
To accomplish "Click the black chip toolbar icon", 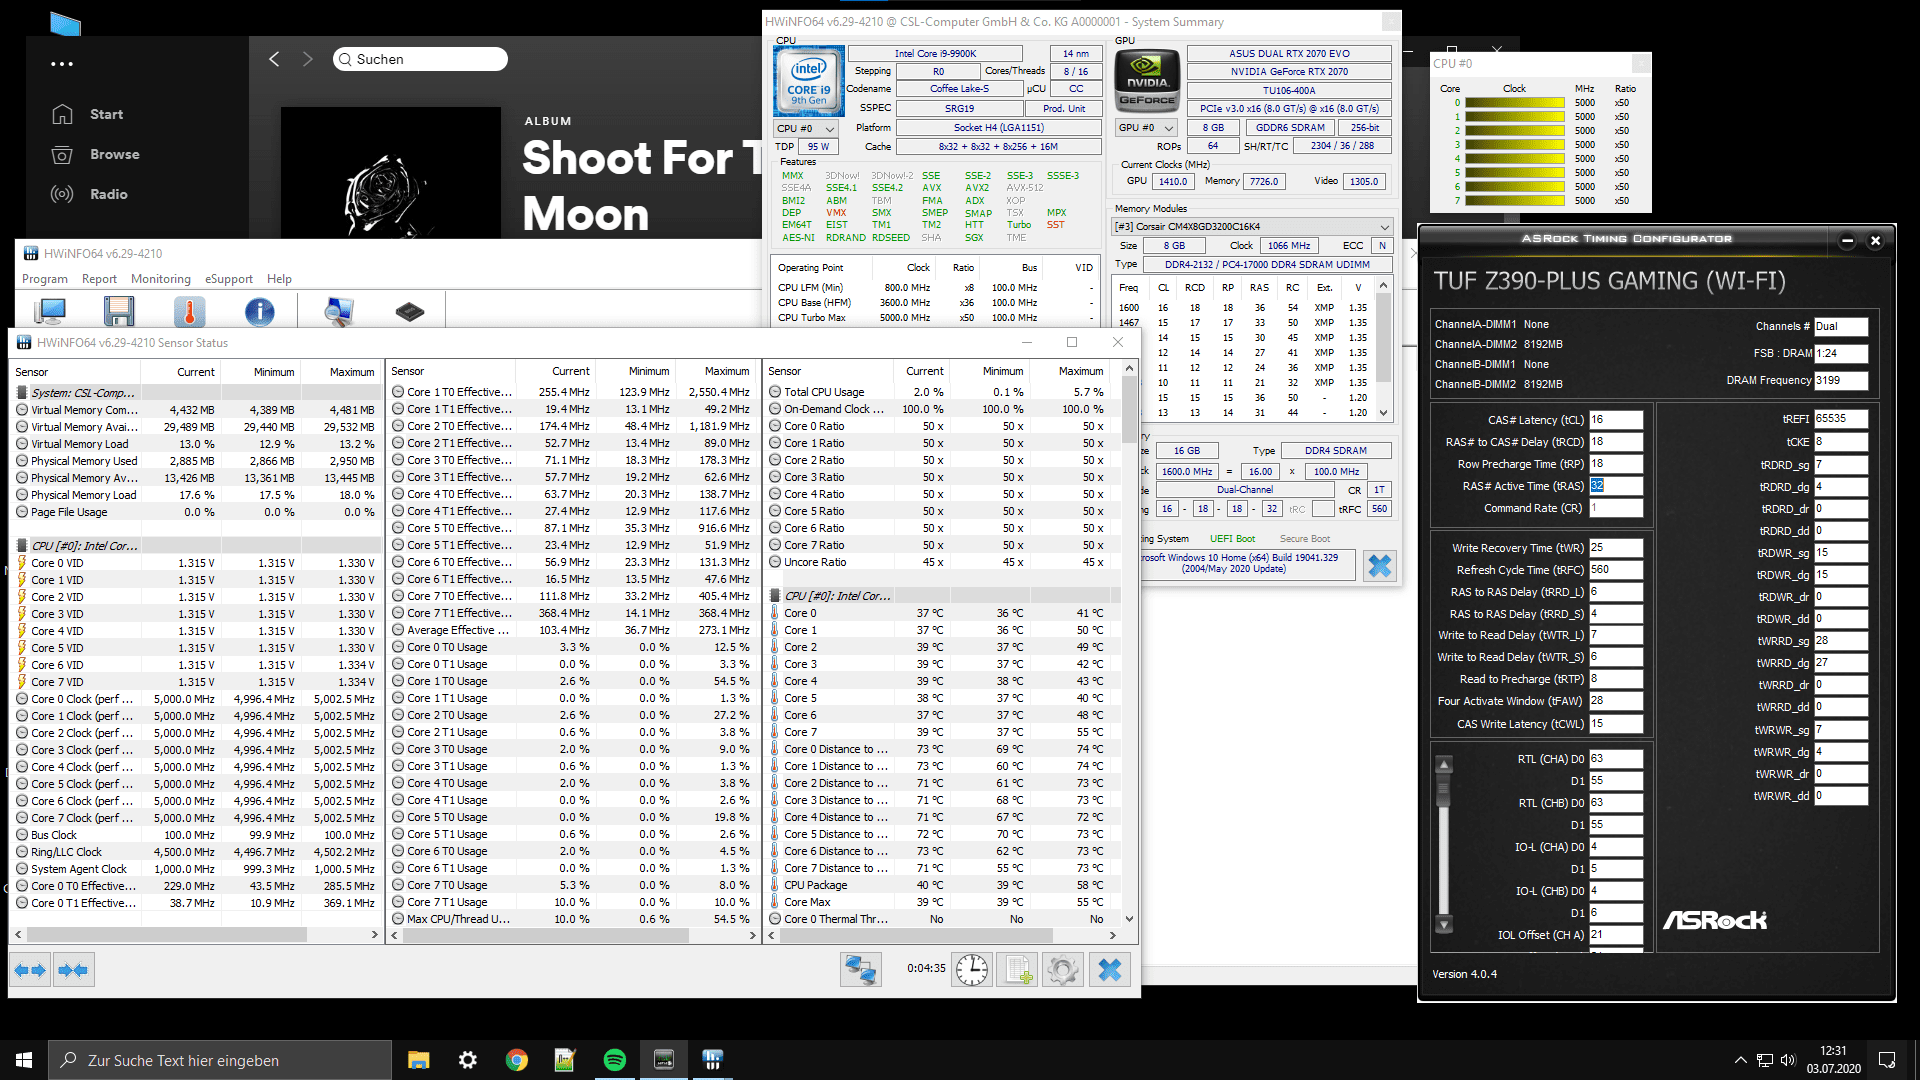I will (x=409, y=313).
